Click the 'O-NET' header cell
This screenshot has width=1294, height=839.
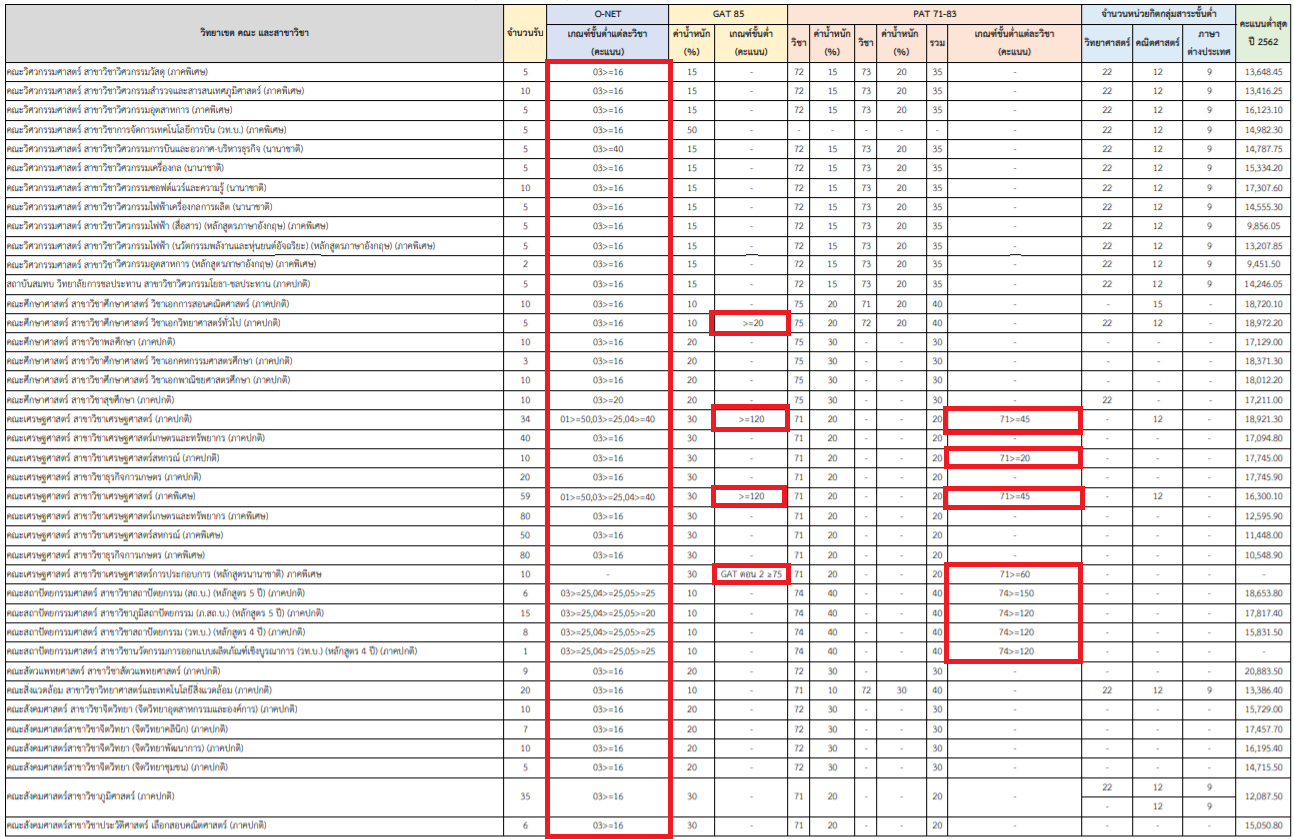click(608, 14)
